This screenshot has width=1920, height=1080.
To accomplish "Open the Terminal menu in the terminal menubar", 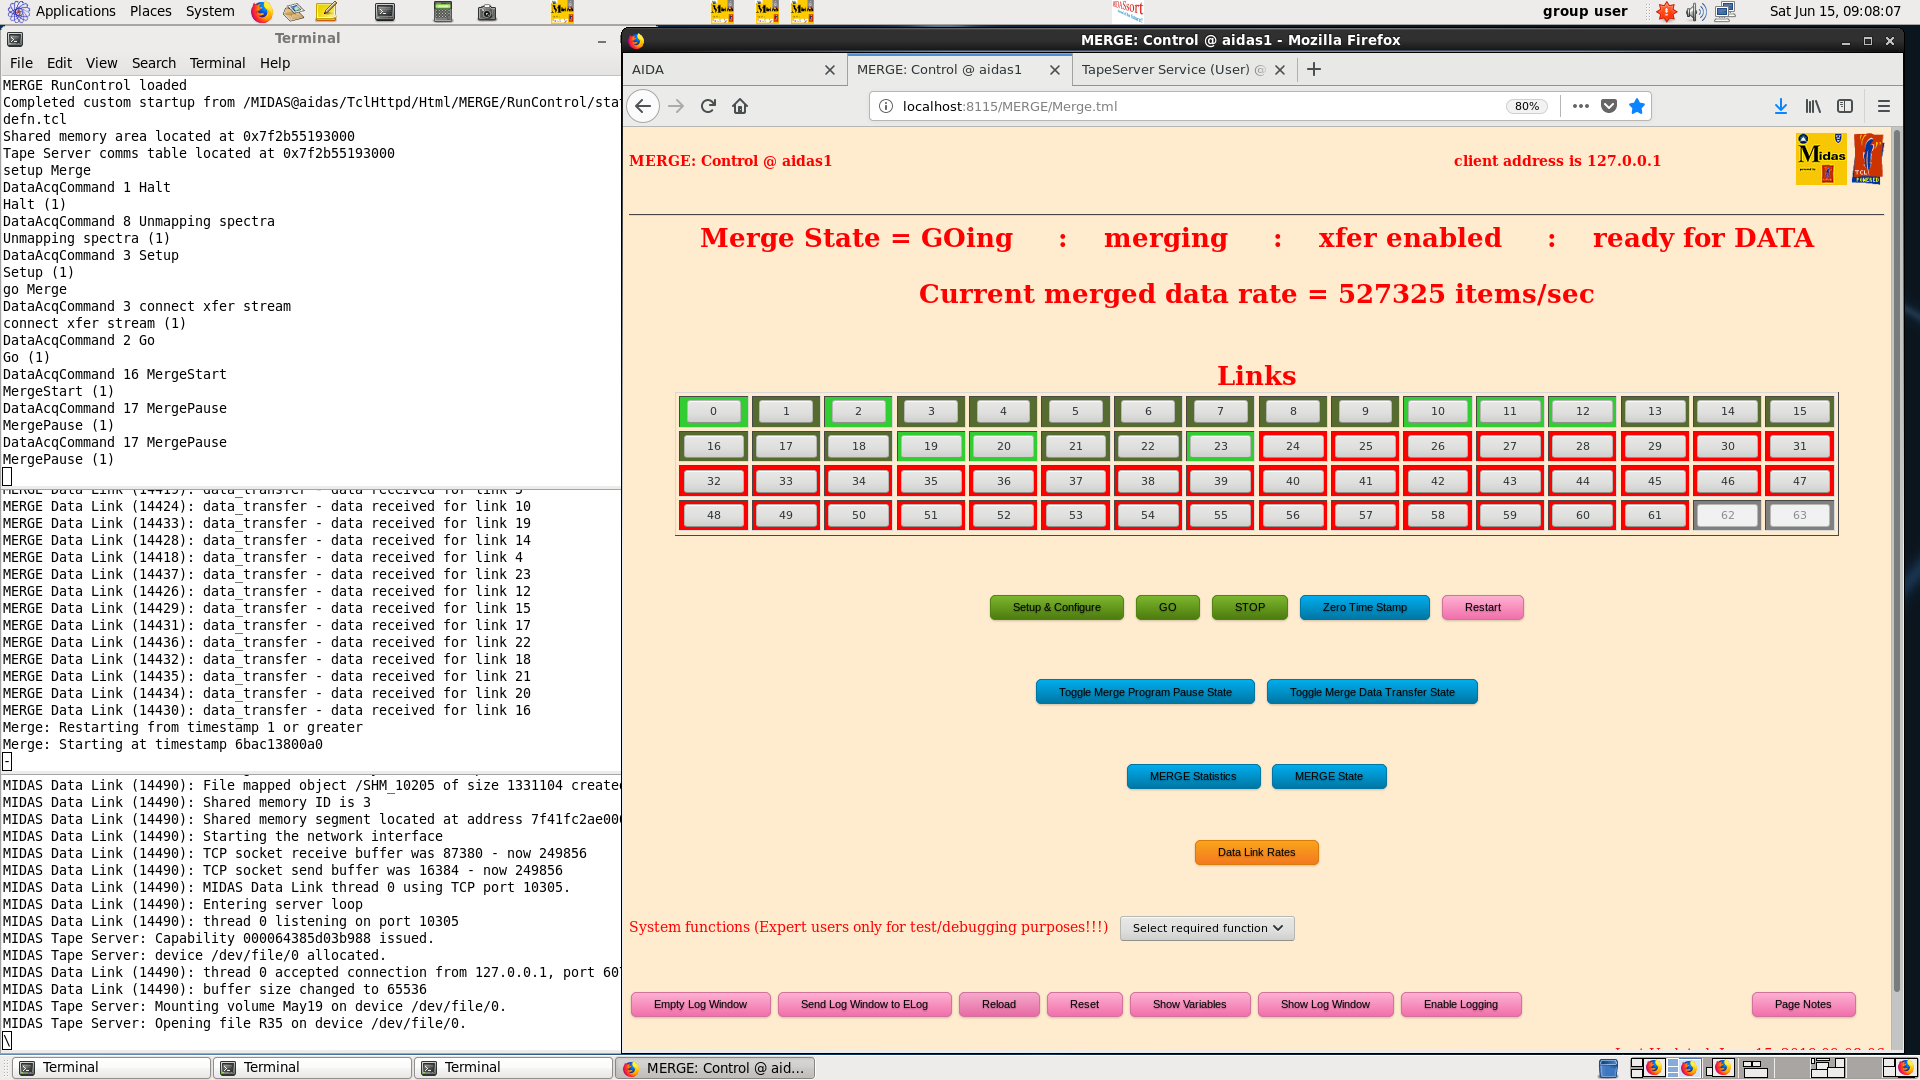I will [217, 63].
